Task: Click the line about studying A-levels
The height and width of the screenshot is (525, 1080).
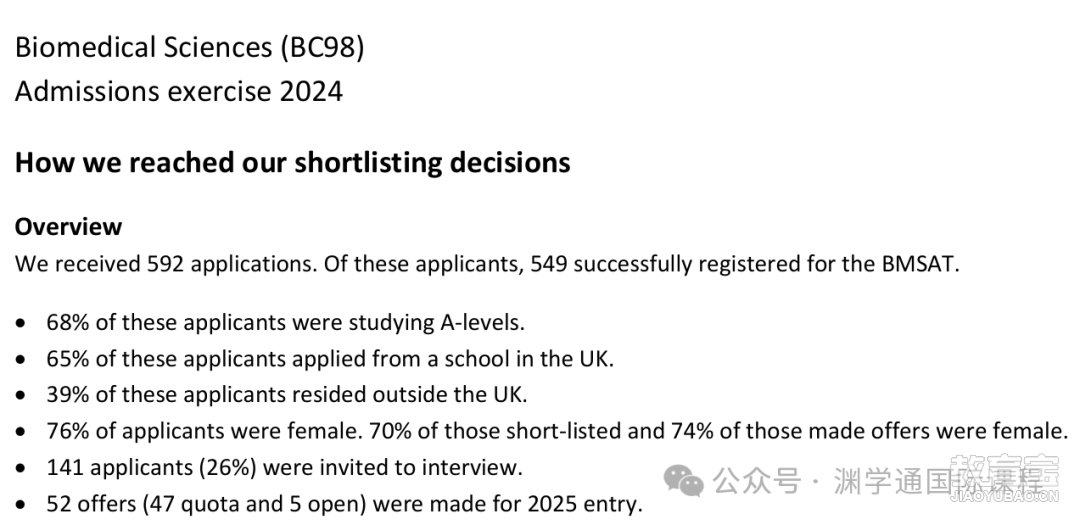Action: [285, 322]
